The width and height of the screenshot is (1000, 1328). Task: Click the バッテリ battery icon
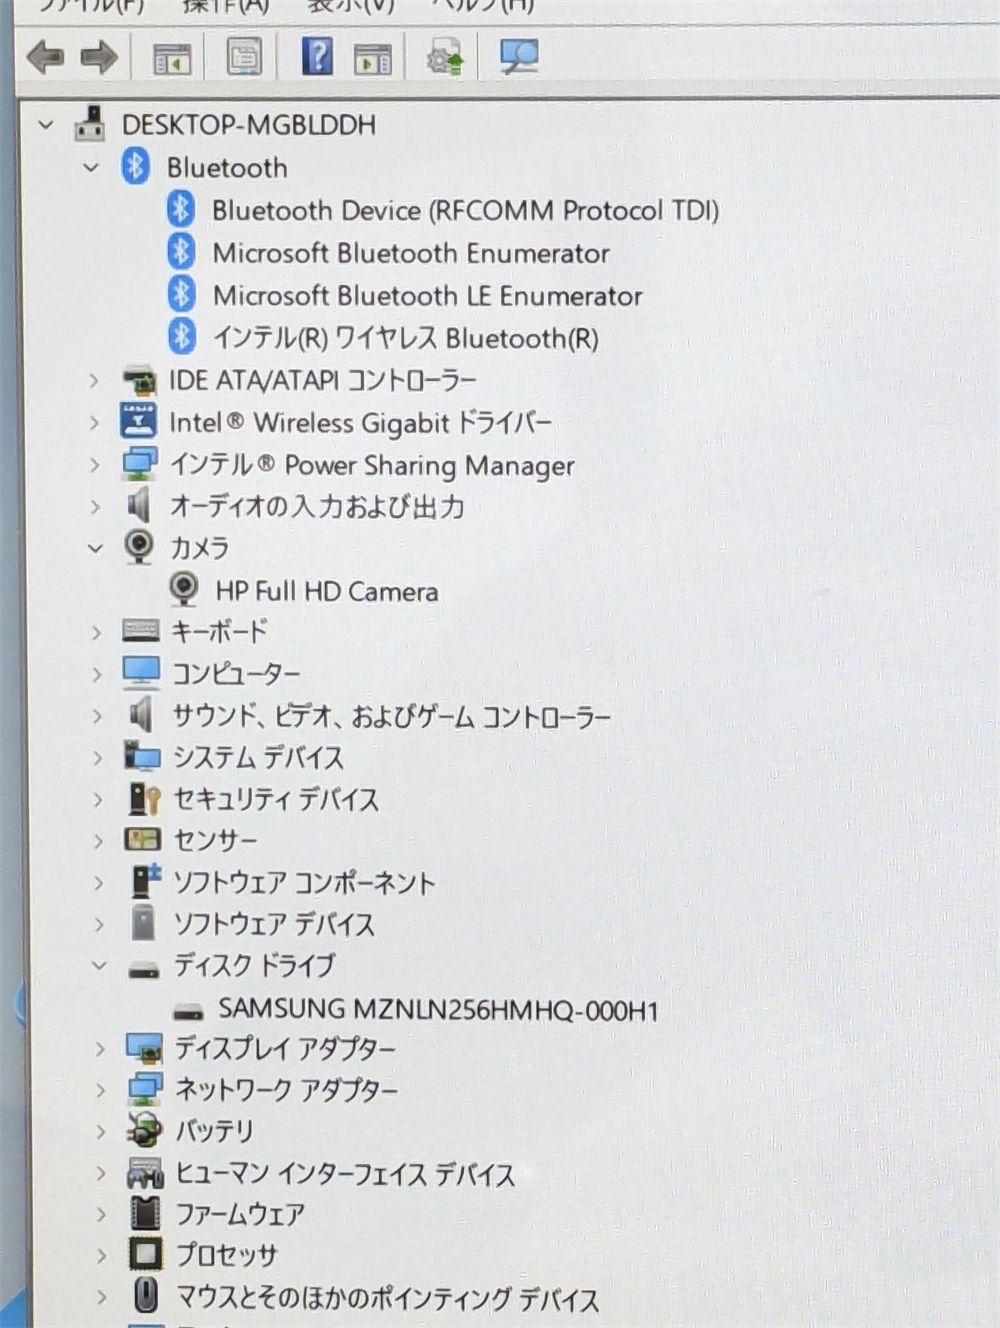pyautogui.click(x=145, y=1131)
